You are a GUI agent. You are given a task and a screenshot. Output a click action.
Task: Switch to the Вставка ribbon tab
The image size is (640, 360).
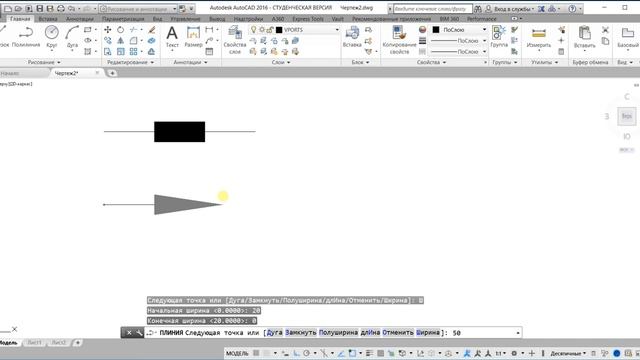[48, 19]
